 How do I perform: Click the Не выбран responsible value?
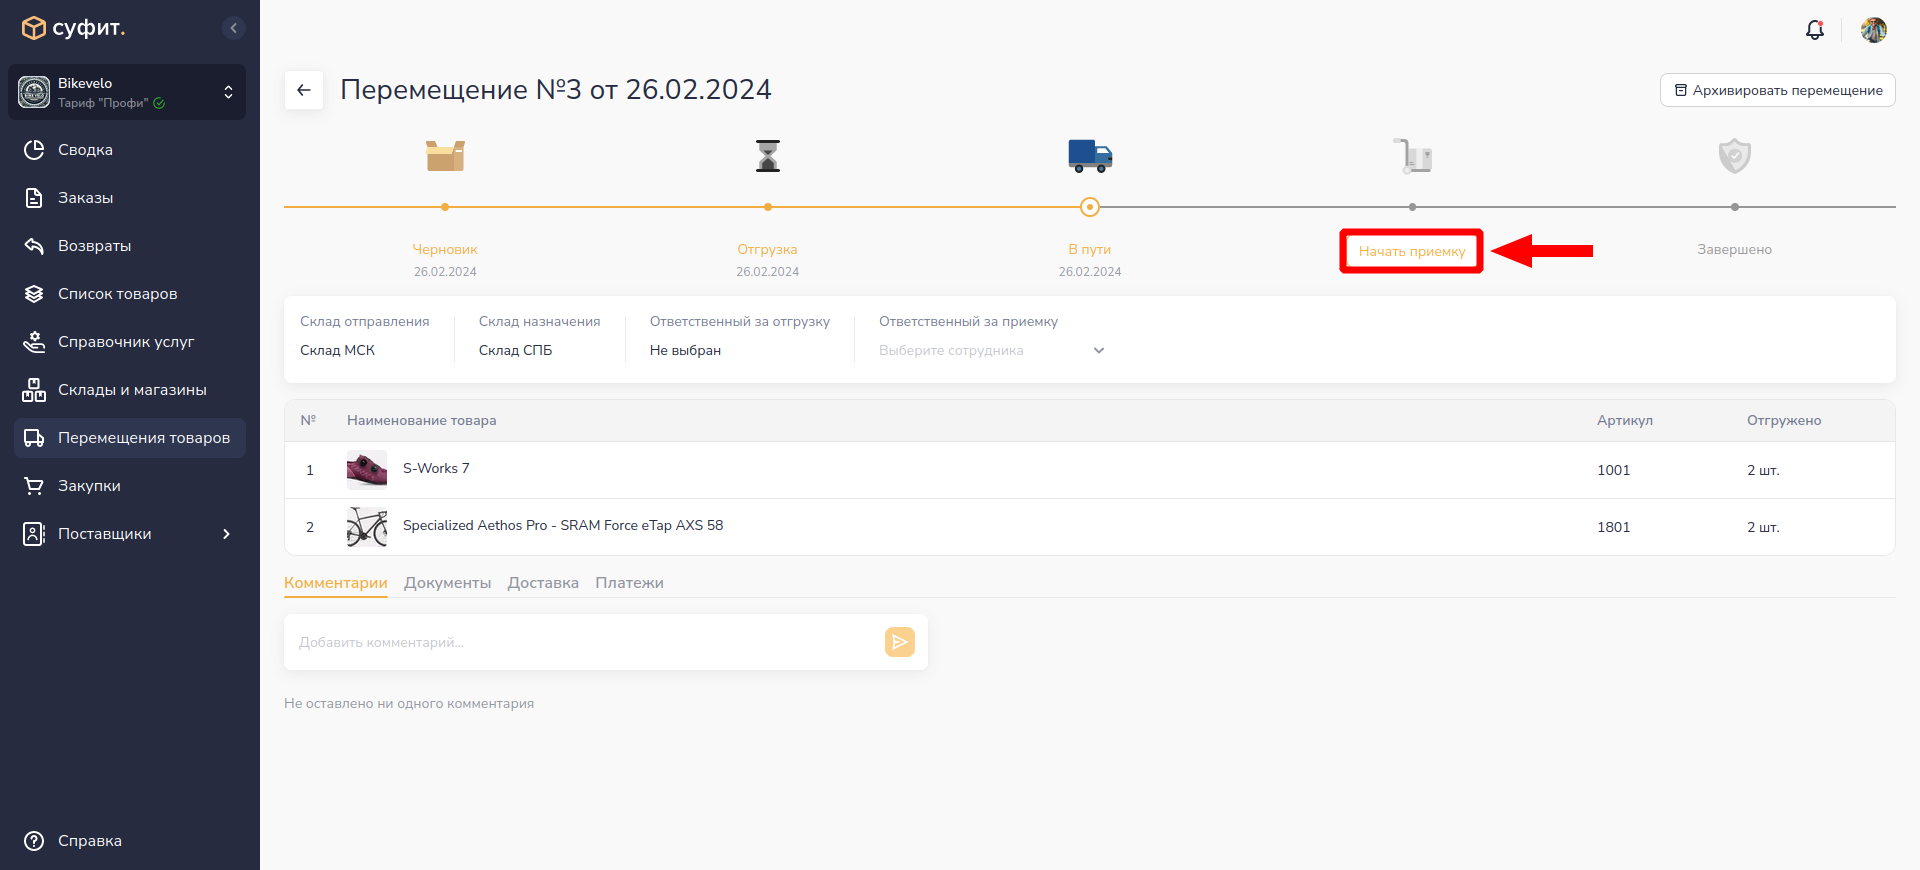tap(685, 351)
